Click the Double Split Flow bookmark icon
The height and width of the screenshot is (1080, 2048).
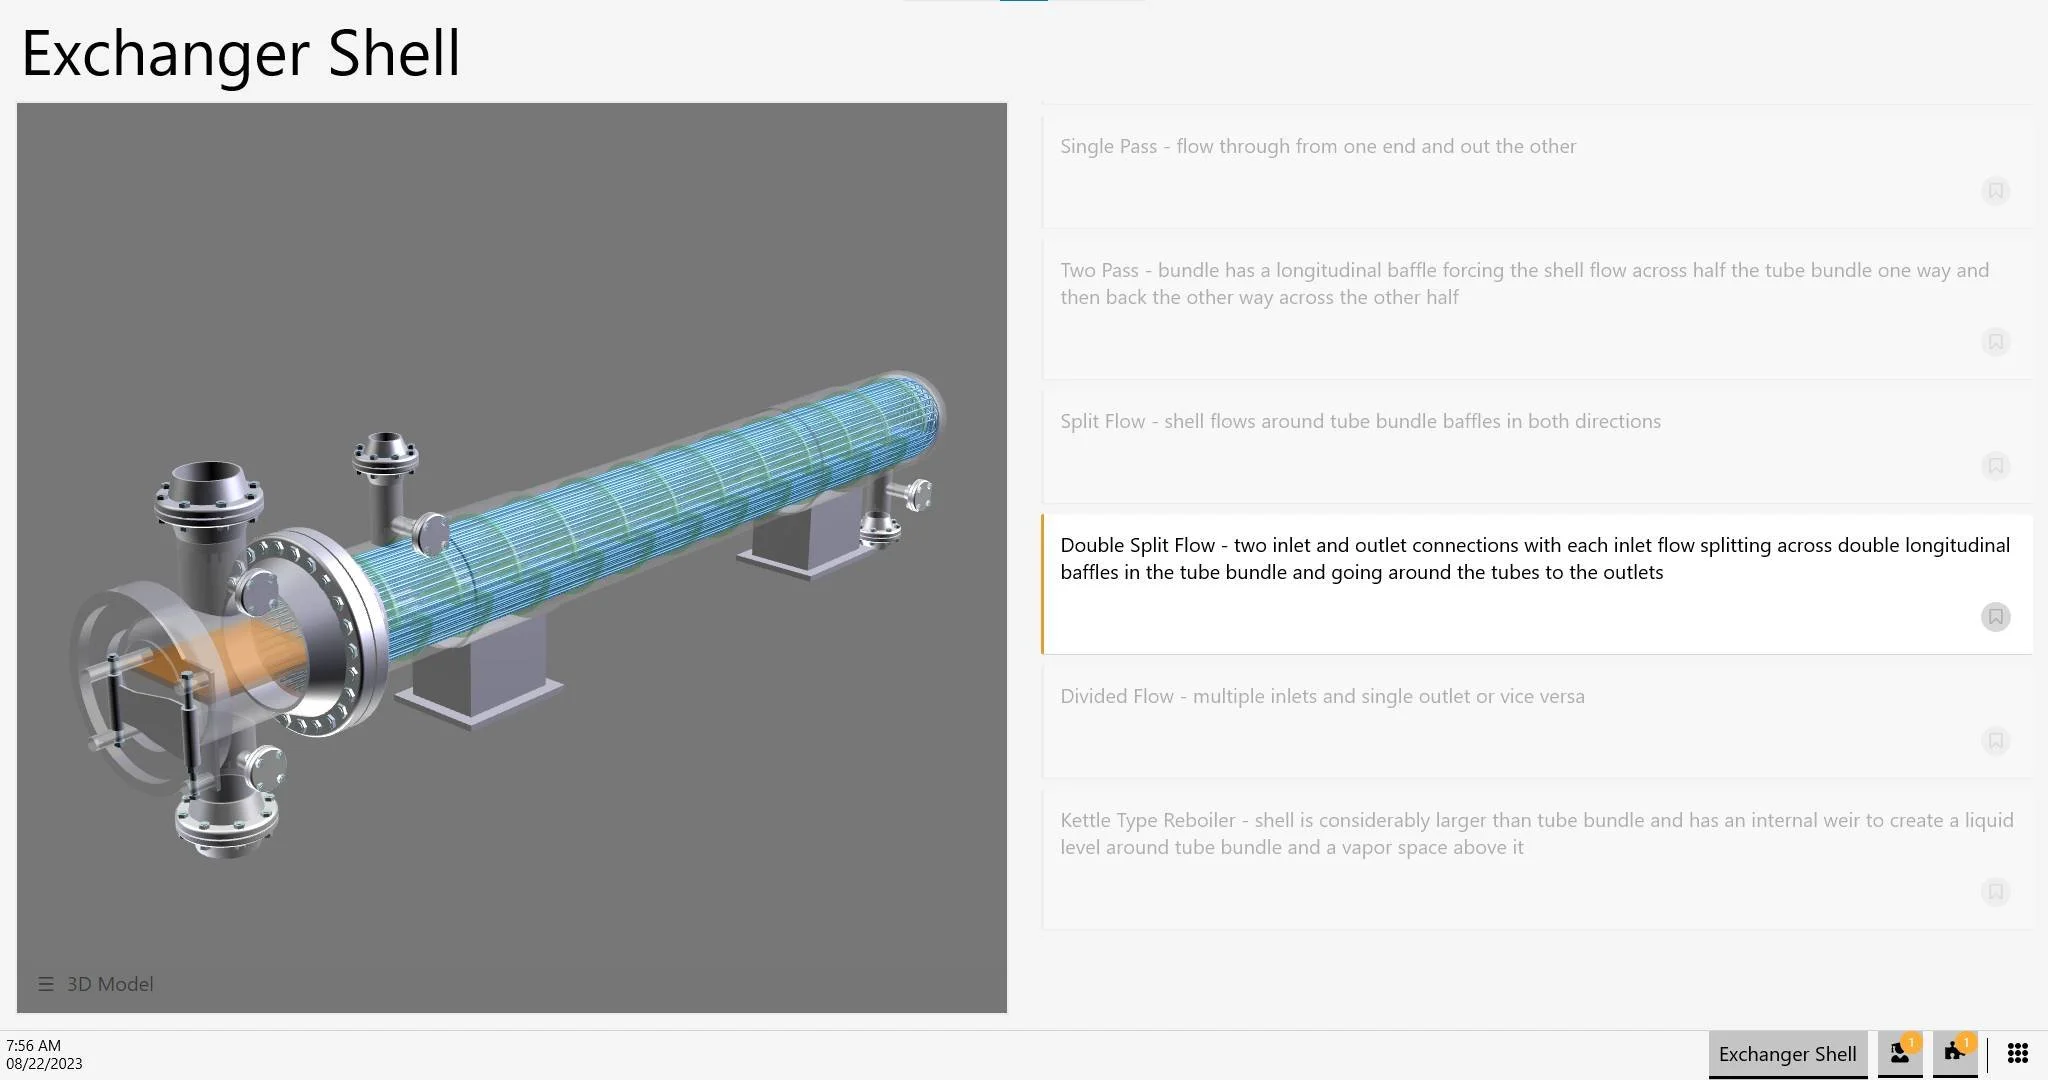point(1995,617)
